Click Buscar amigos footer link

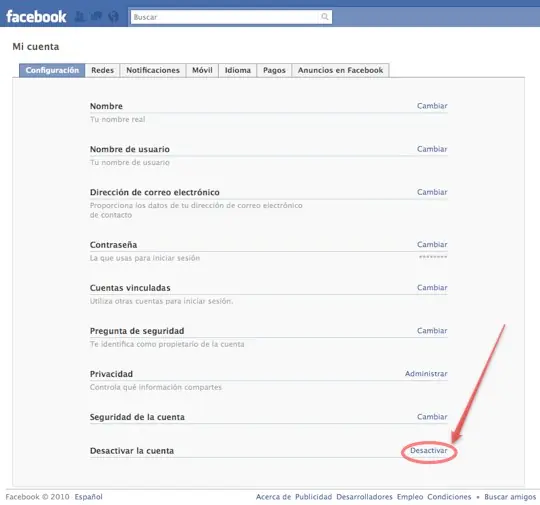point(510,497)
